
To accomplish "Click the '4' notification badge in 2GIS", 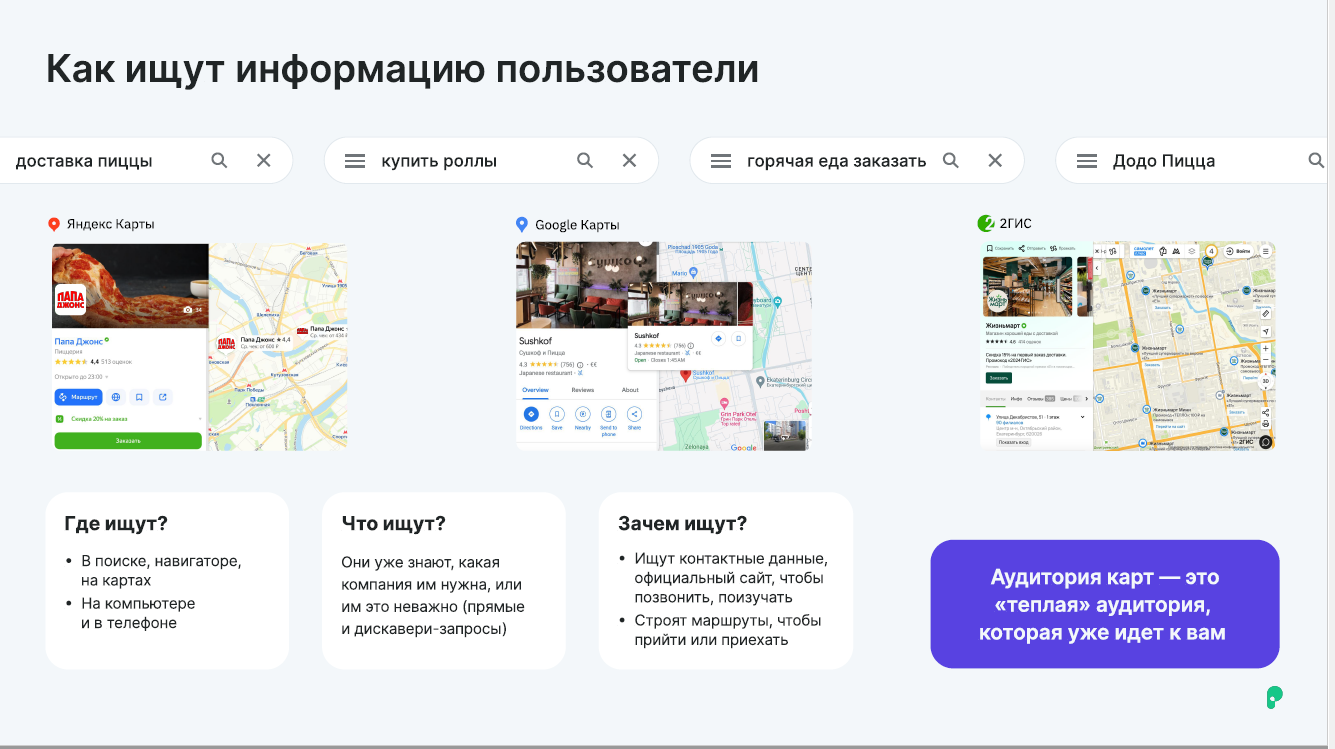I will point(1211,251).
